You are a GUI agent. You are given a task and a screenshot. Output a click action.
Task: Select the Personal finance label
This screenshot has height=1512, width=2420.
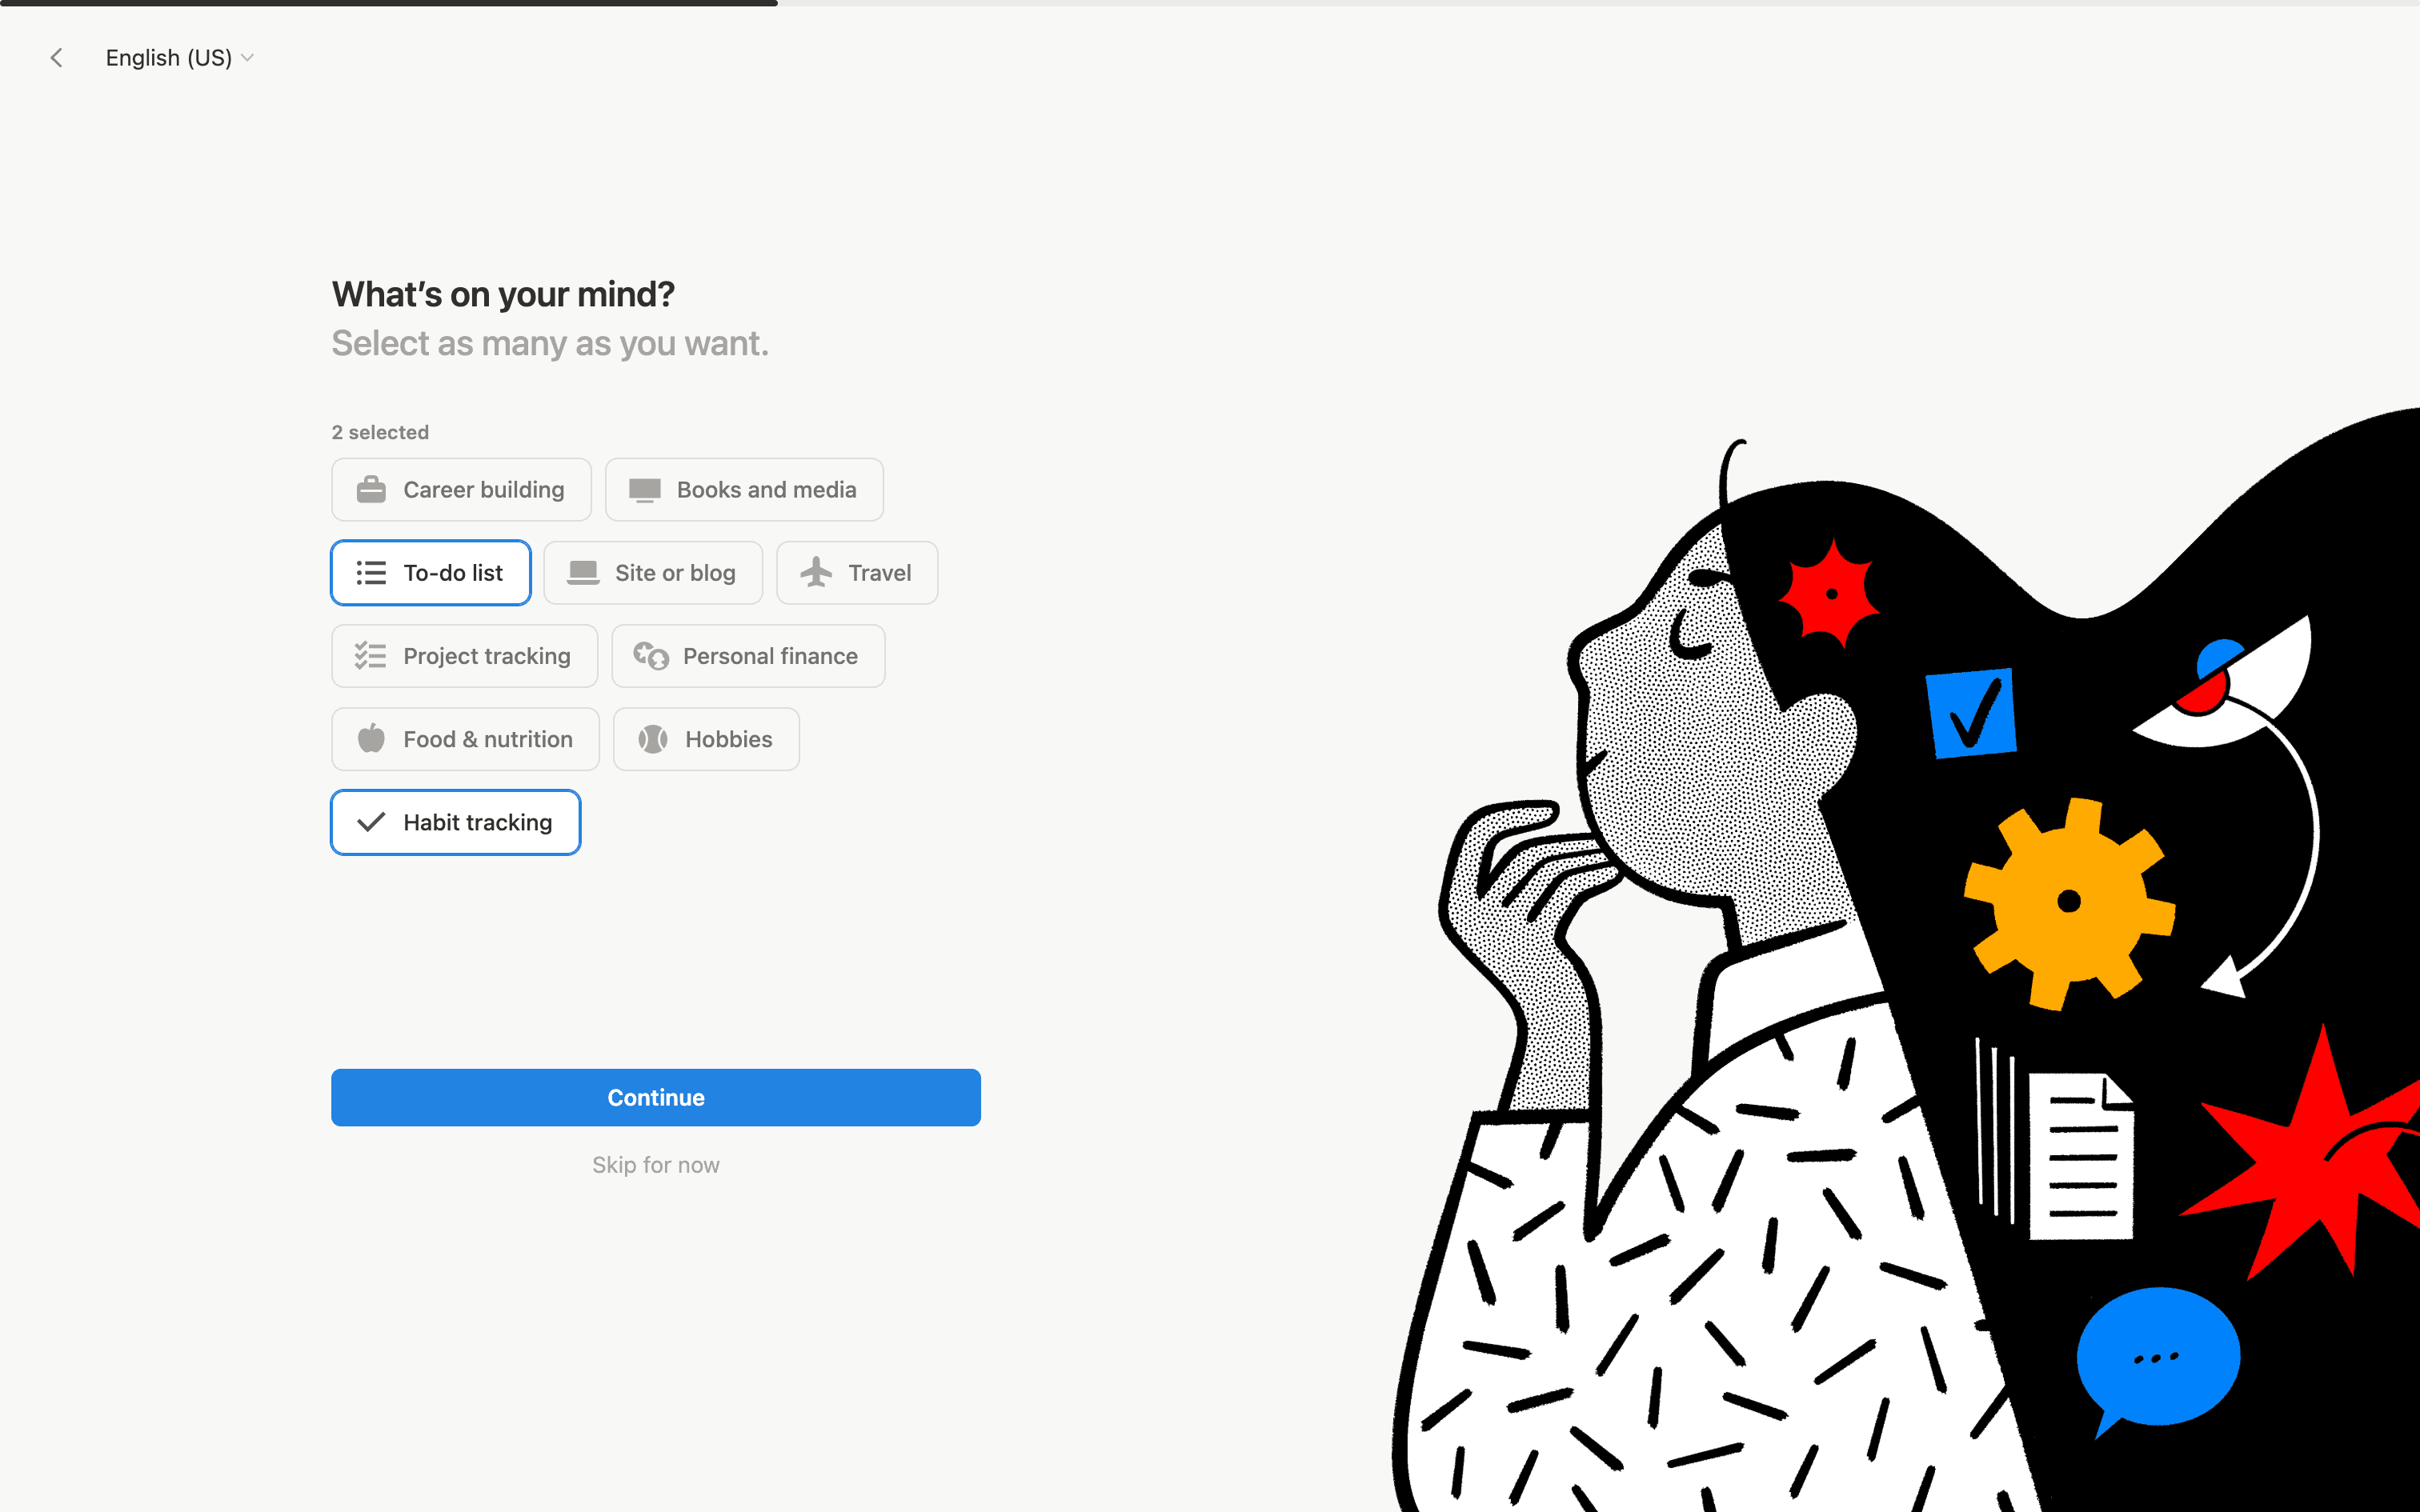770,656
